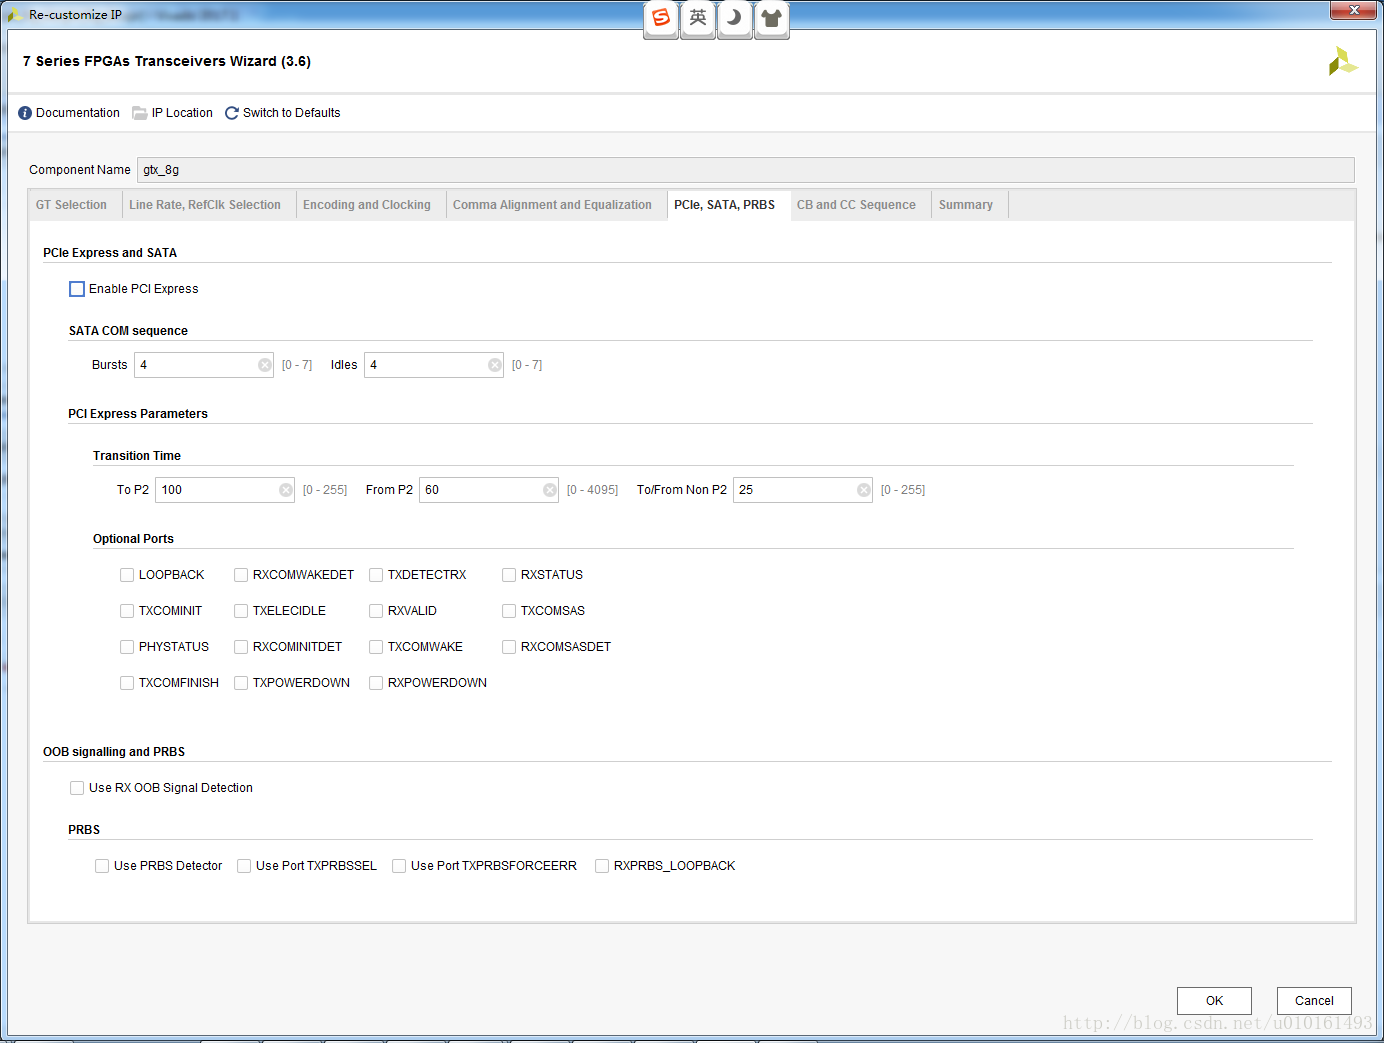Enable the PCI Express checkbox
Screen dimensions: 1384x1043
click(77, 289)
